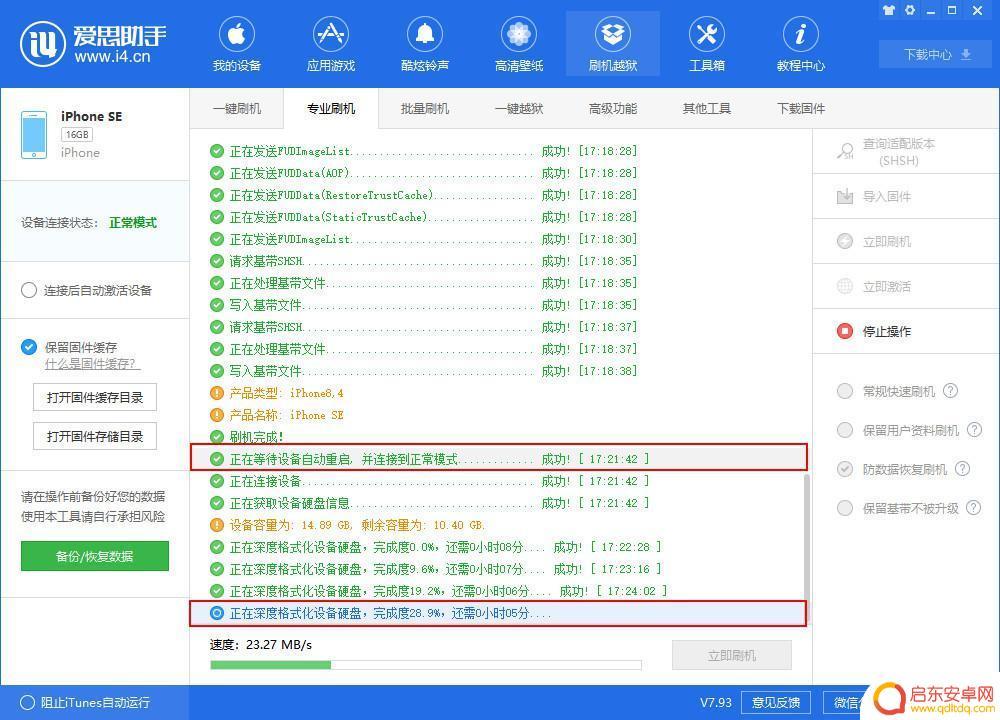Click 立即刷机 button beside progress bar
Screen dimensions: 1000x720
tap(732, 655)
